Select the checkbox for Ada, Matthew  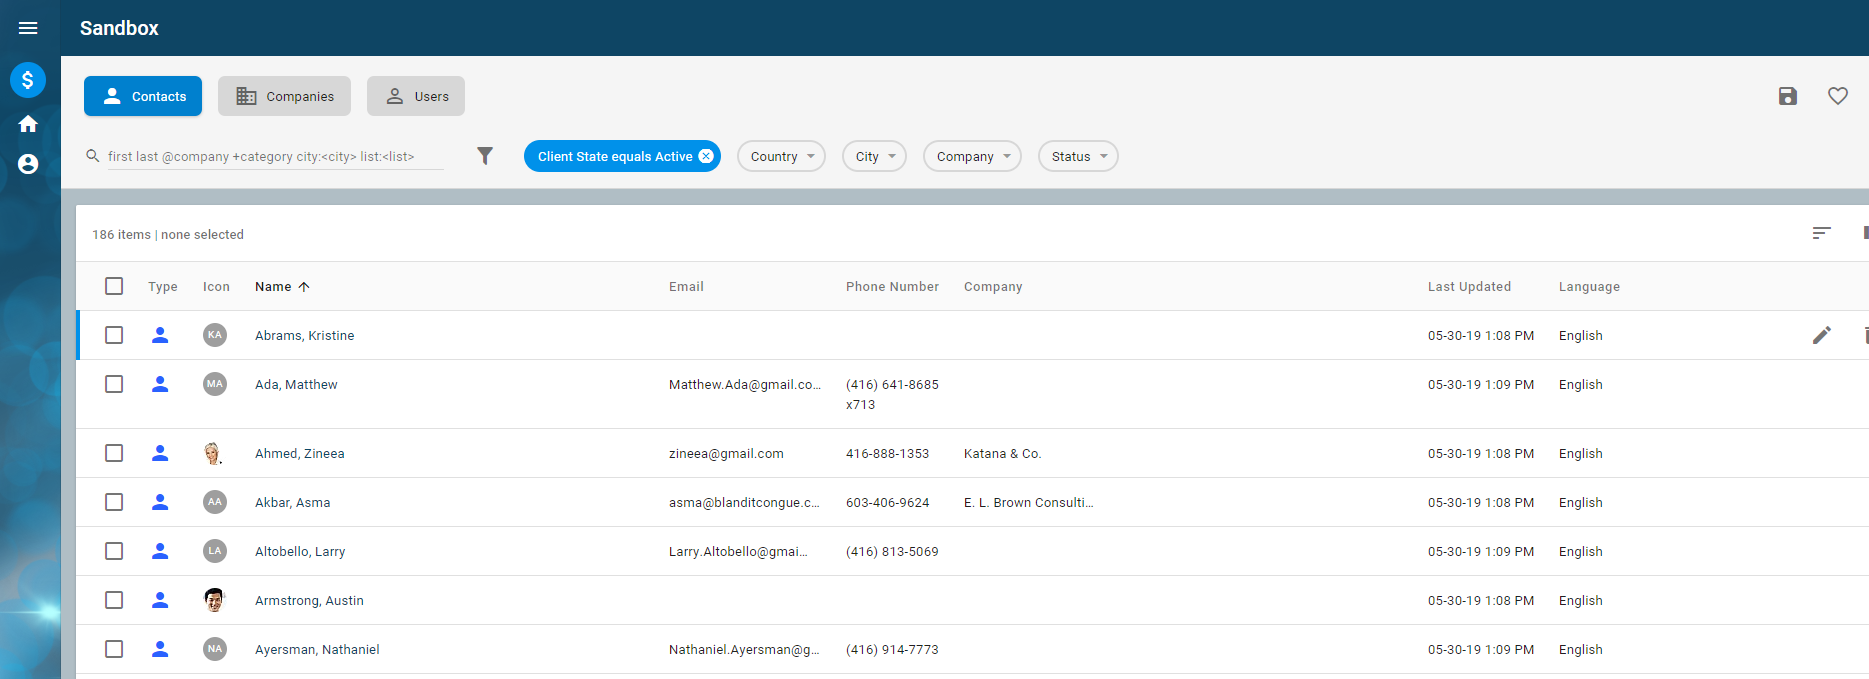click(x=114, y=384)
